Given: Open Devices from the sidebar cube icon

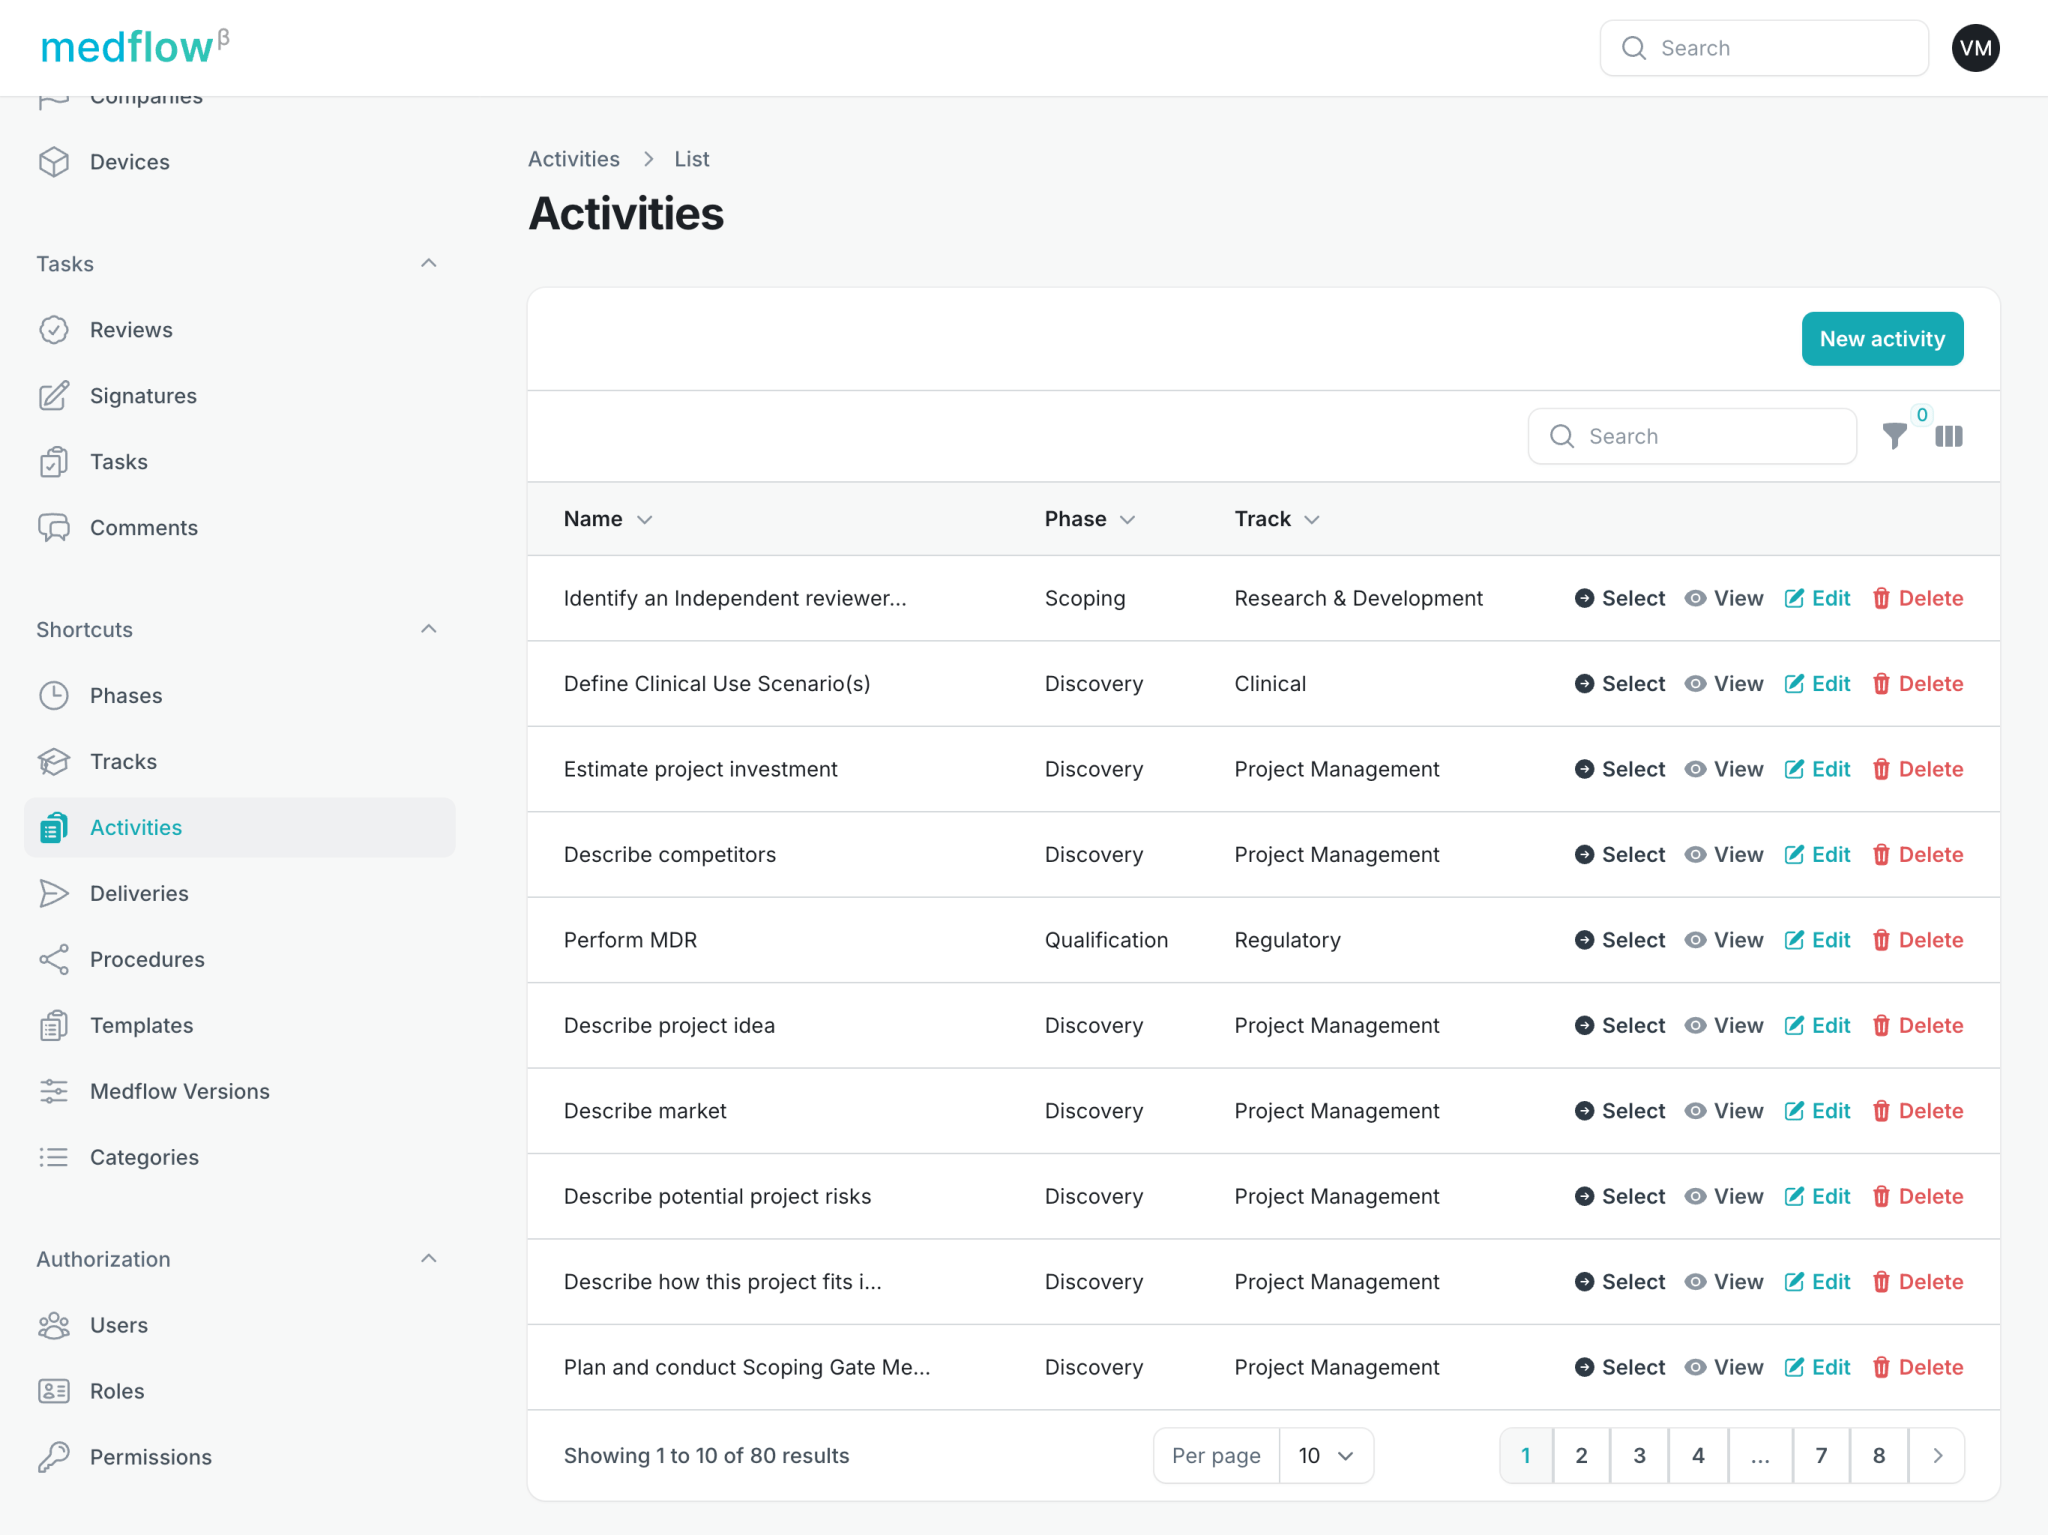Looking at the screenshot, I should [x=54, y=162].
